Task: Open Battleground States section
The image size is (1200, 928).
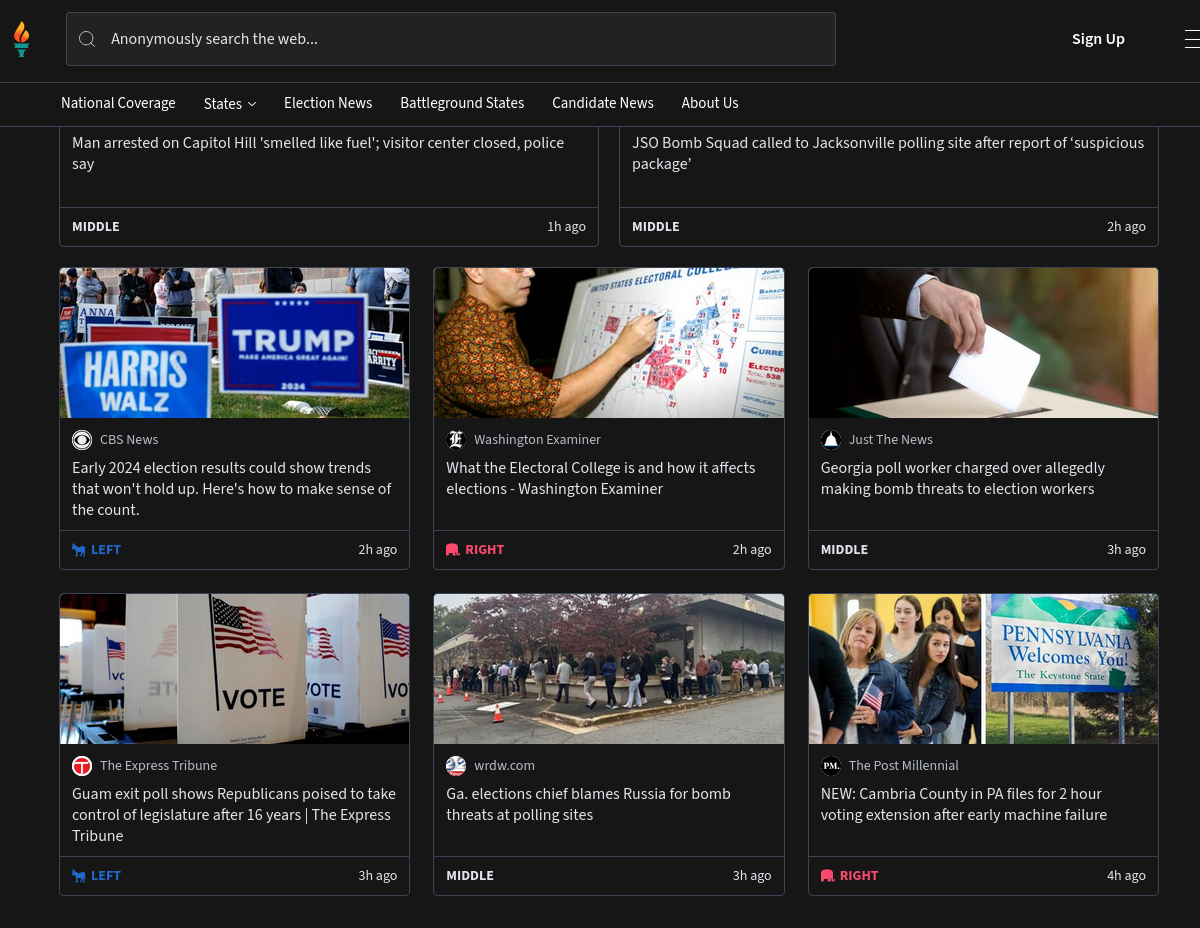Action: 462,103
